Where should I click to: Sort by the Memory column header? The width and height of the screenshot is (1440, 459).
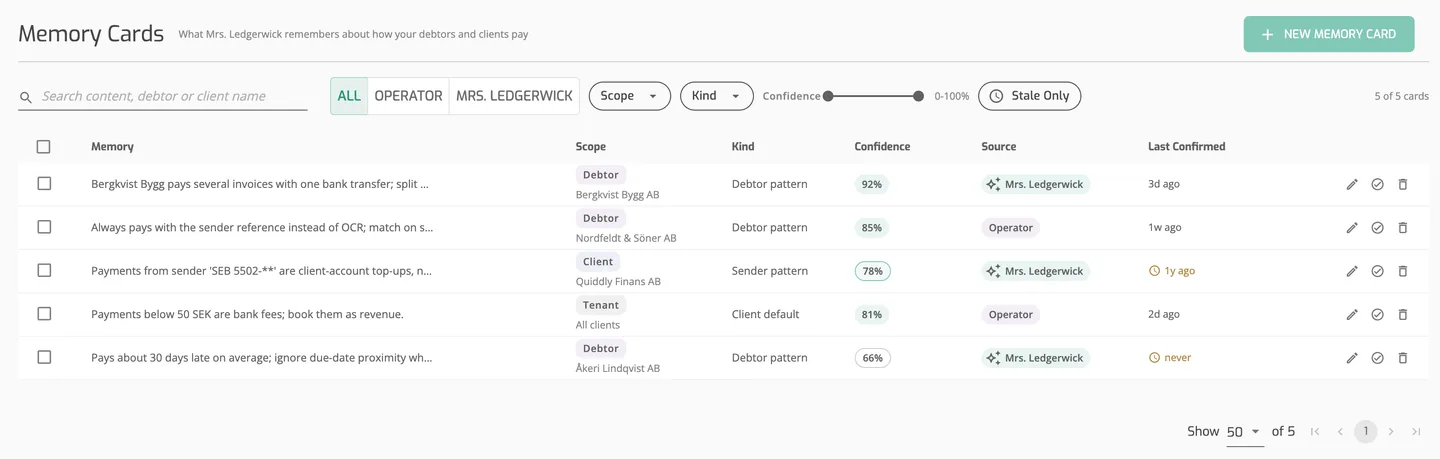112,146
